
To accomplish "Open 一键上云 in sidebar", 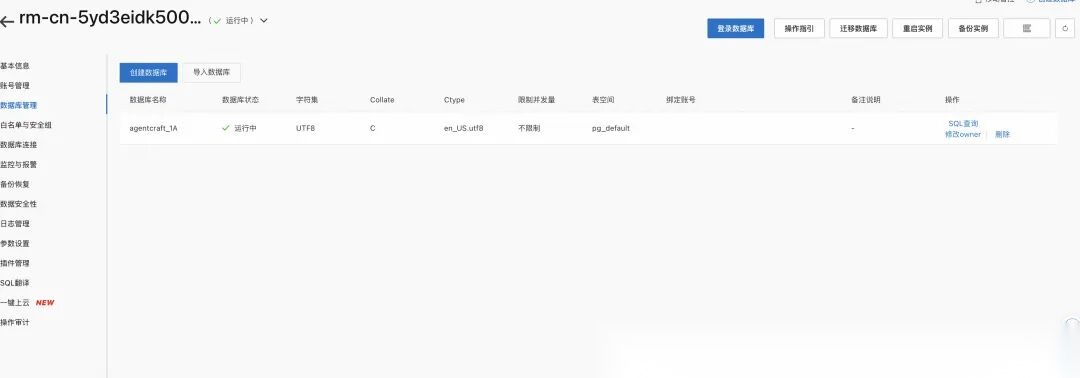I will point(15,302).
